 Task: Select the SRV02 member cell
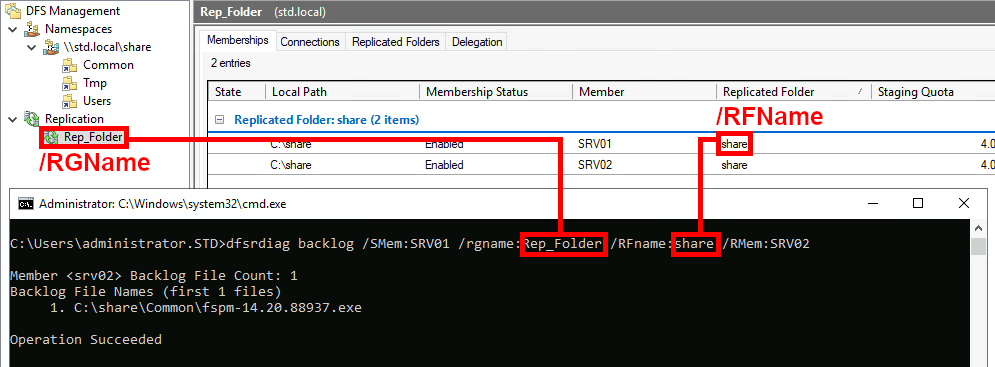595,165
